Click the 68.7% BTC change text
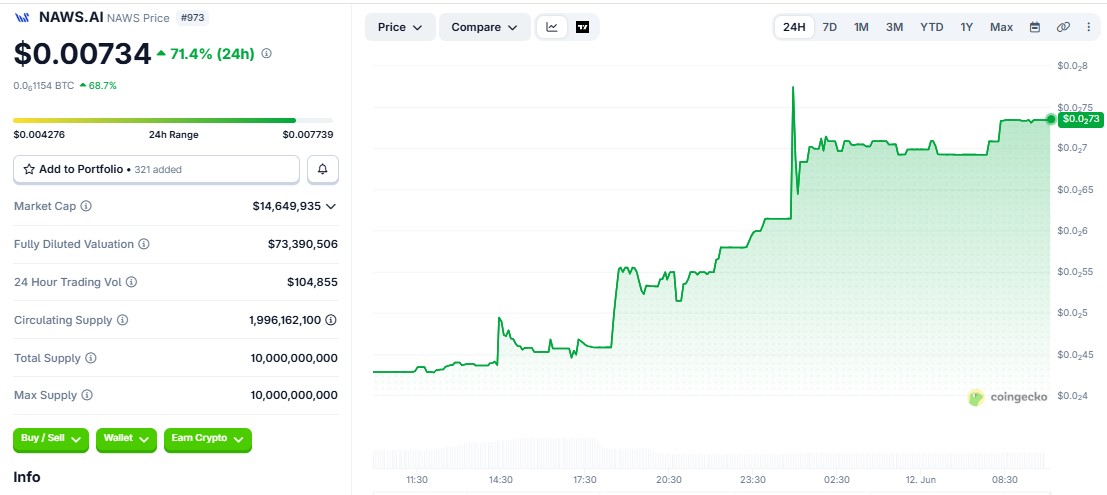This screenshot has width=1107, height=495. coord(102,85)
